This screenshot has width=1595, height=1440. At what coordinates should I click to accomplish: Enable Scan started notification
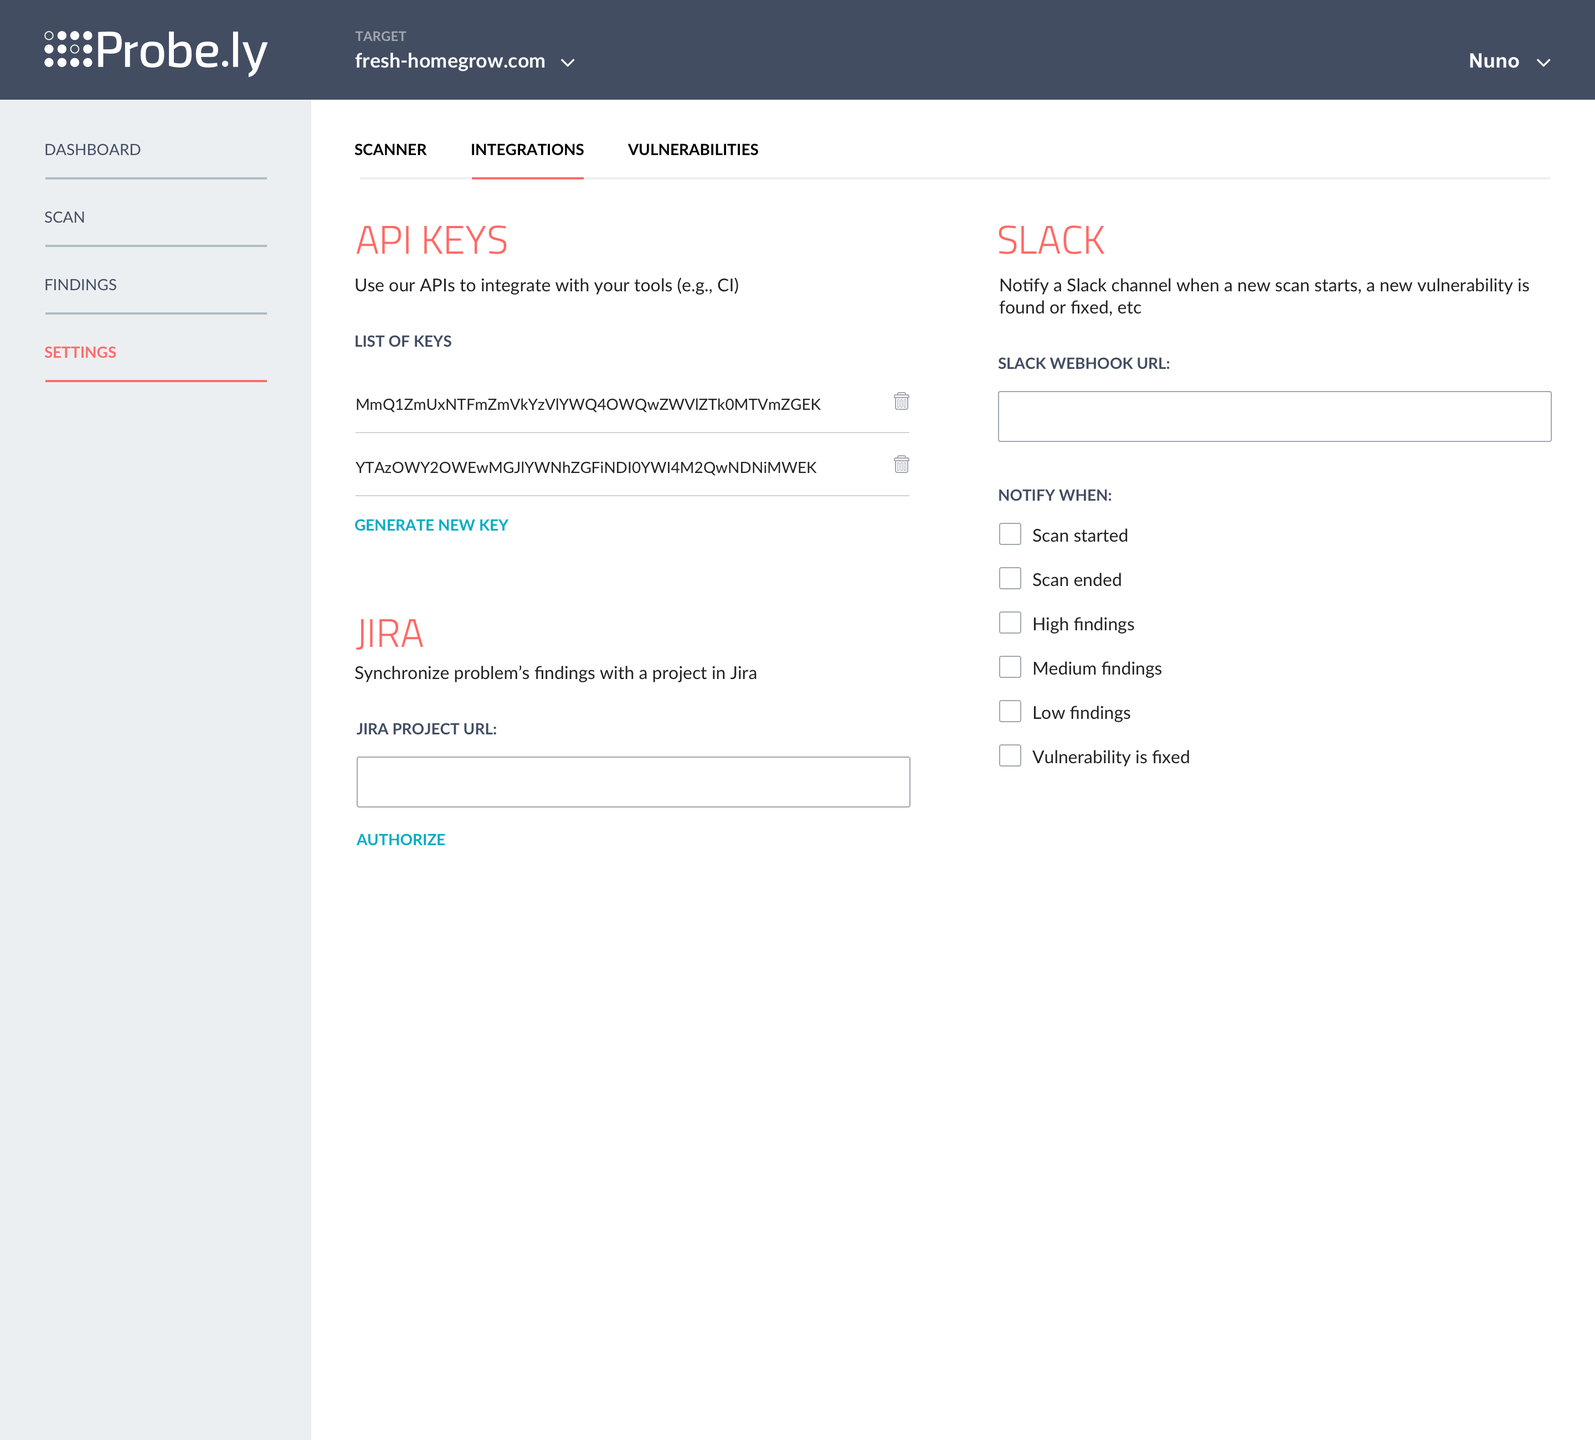(x=1010, y=534)
